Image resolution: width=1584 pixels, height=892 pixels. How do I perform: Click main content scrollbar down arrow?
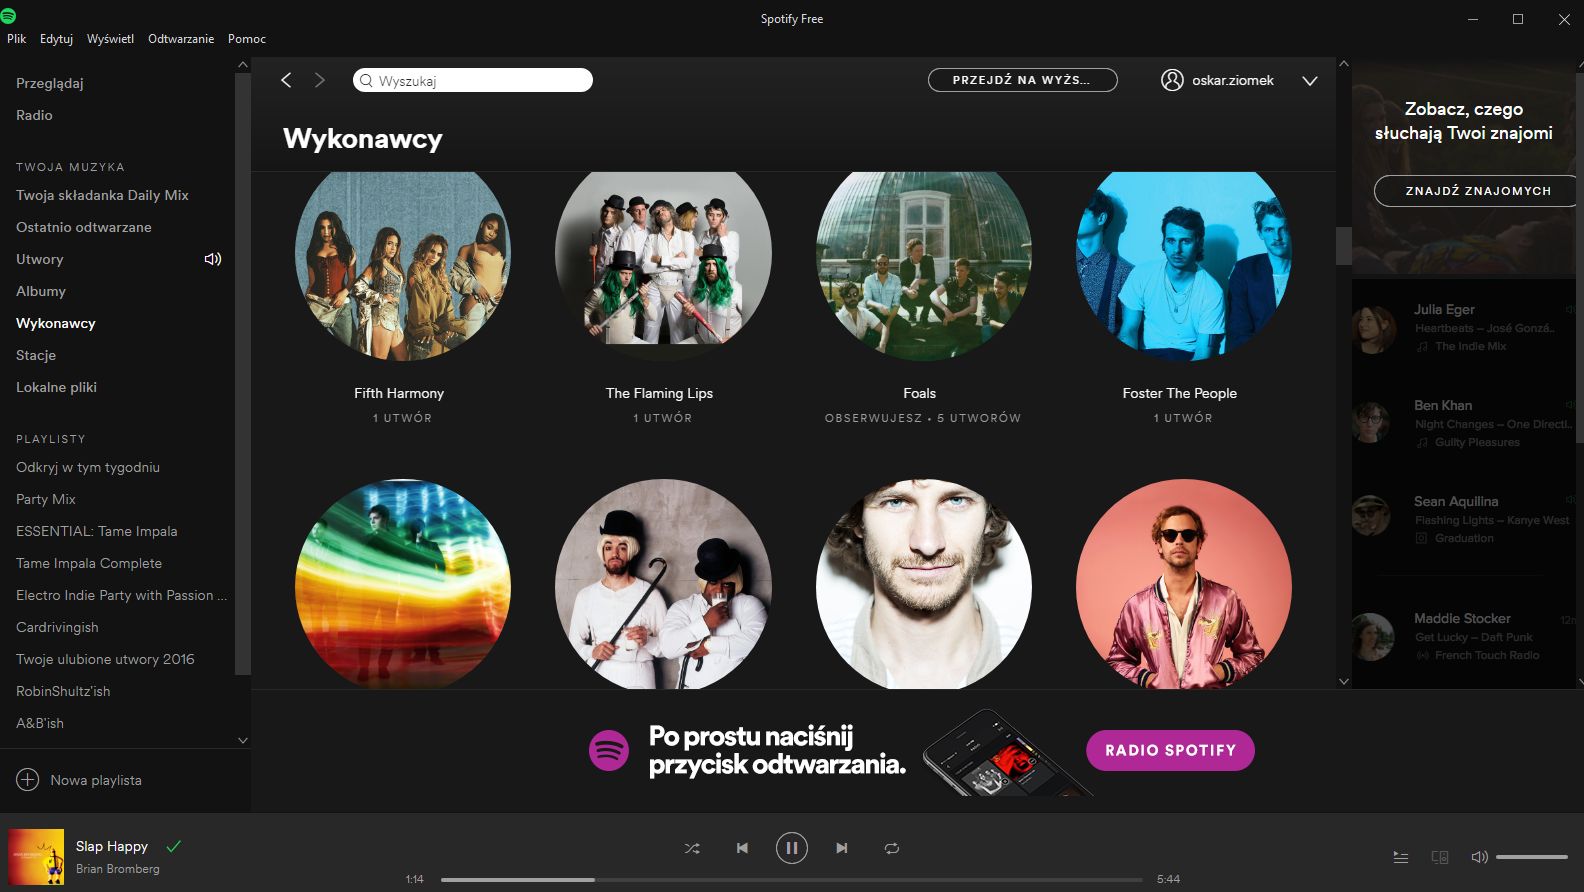pyautogui.click(x=1344, y=681)
